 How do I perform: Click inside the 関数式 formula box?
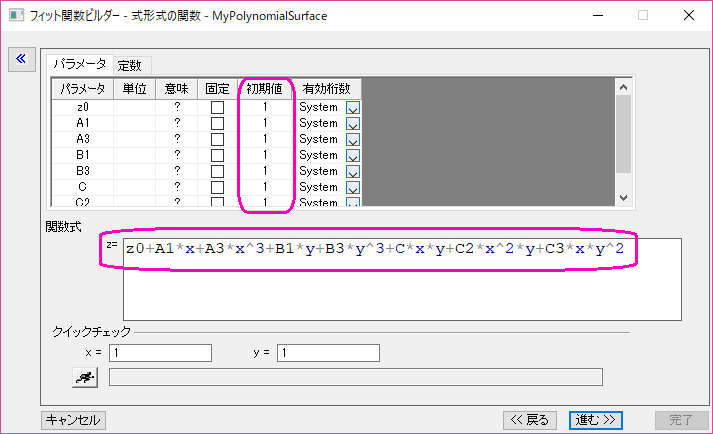tap(402, 279)
